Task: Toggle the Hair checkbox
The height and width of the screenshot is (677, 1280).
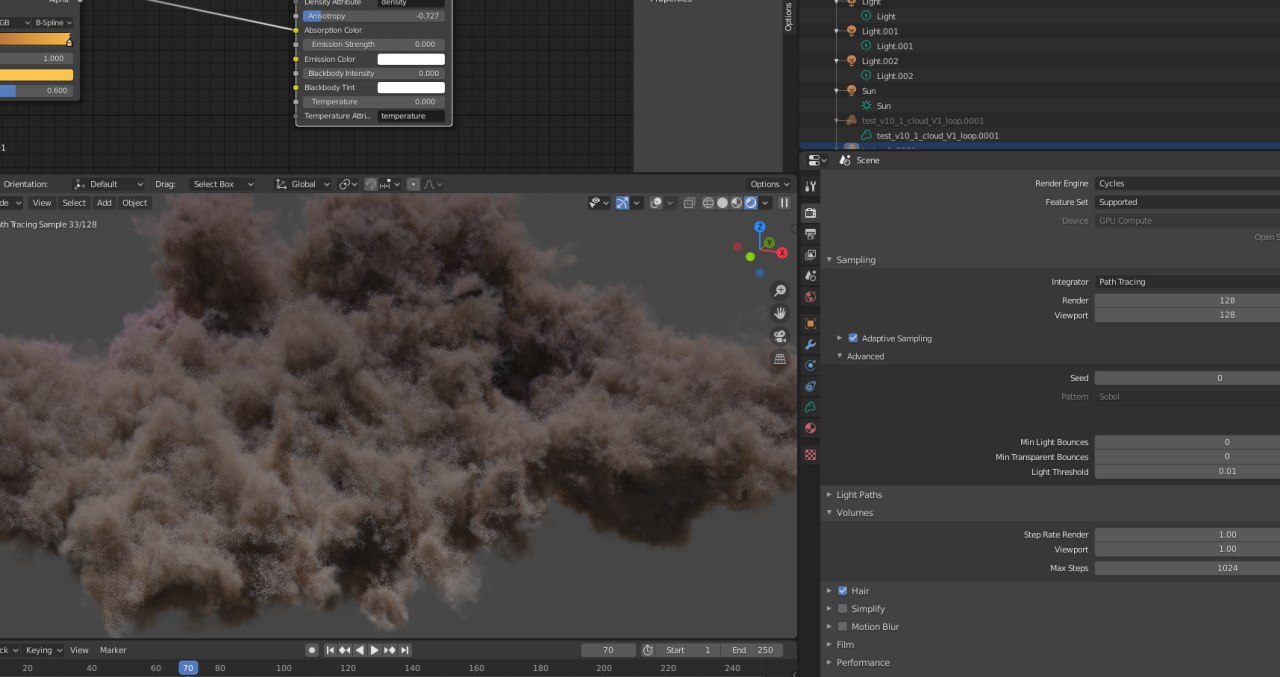Action: (843, 591)
